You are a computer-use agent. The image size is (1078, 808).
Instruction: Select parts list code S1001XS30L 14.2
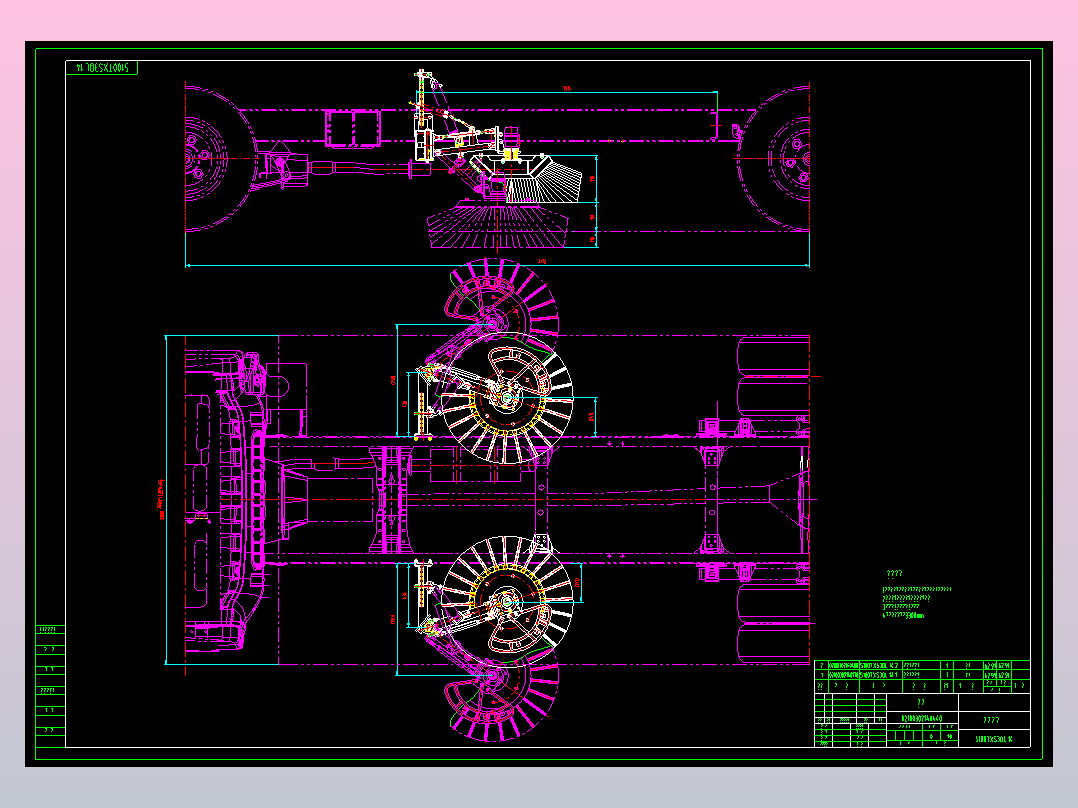(x=879, y=666)
